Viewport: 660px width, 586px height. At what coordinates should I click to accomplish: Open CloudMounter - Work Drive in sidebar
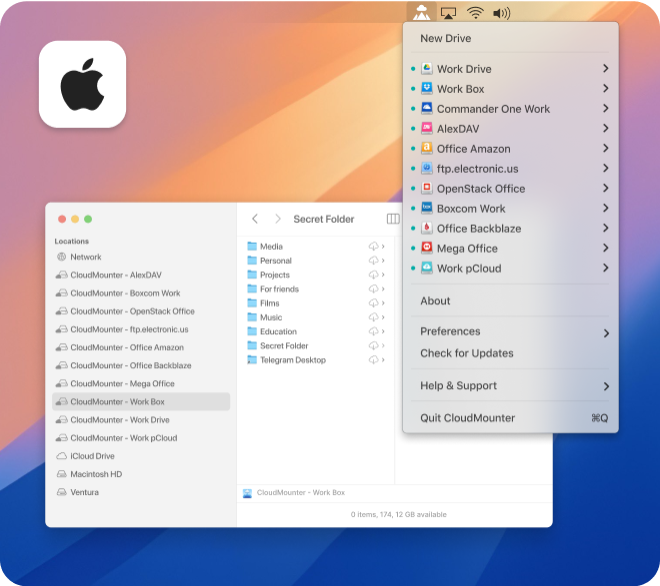[x=141, y=420]
